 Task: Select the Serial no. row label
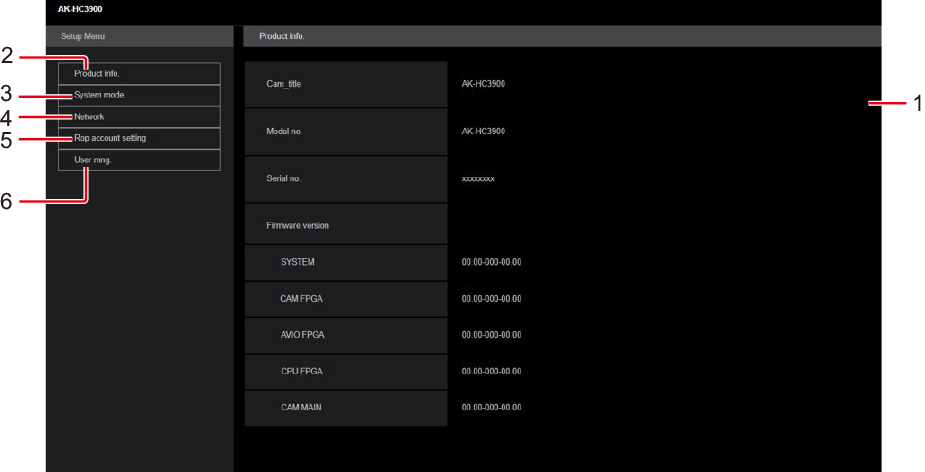pyautogui.click(x=283, y=179)
